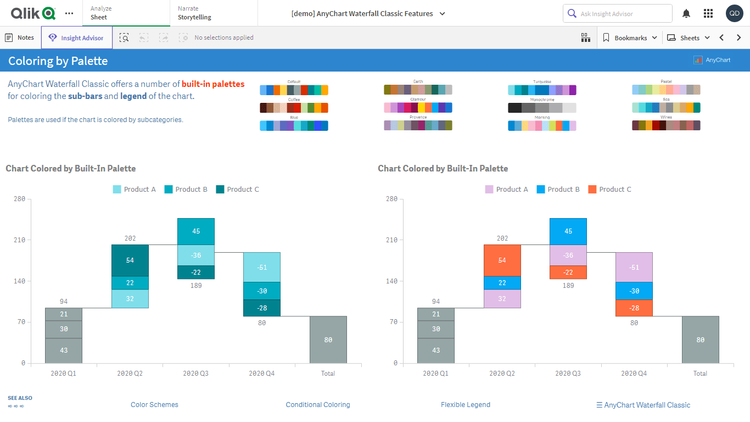Switch to the Narrate Storytelling tab
The image size is (750, 422).
(x=195, y=13)
